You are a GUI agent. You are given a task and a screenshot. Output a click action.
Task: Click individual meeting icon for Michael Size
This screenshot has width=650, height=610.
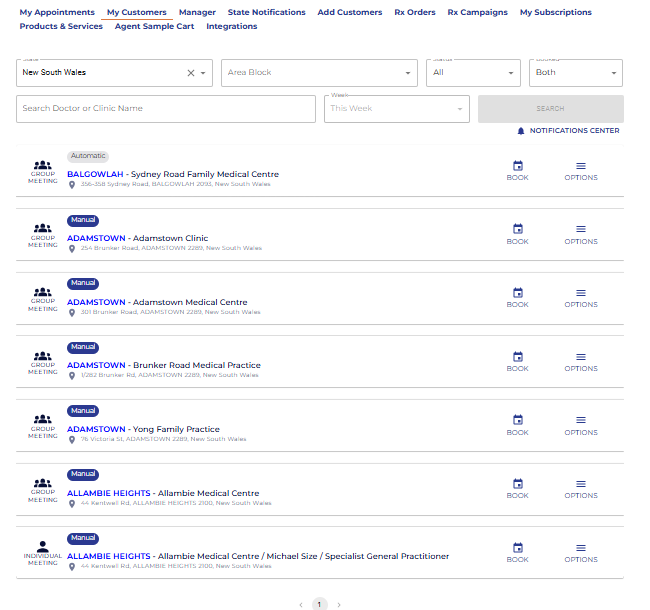tap(42, 547)
